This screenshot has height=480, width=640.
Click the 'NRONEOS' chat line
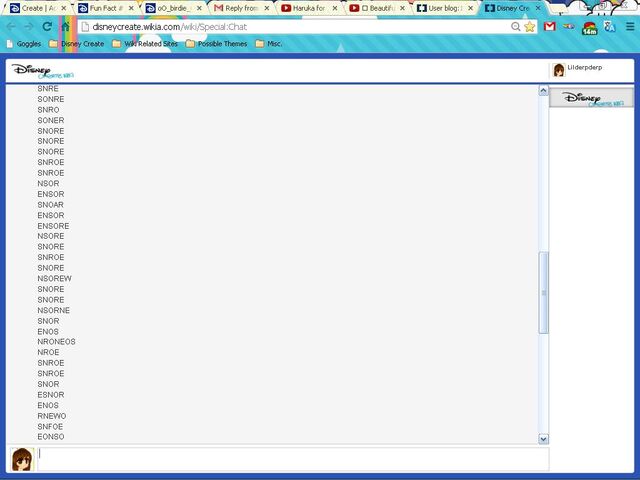(x=56, y=342)
